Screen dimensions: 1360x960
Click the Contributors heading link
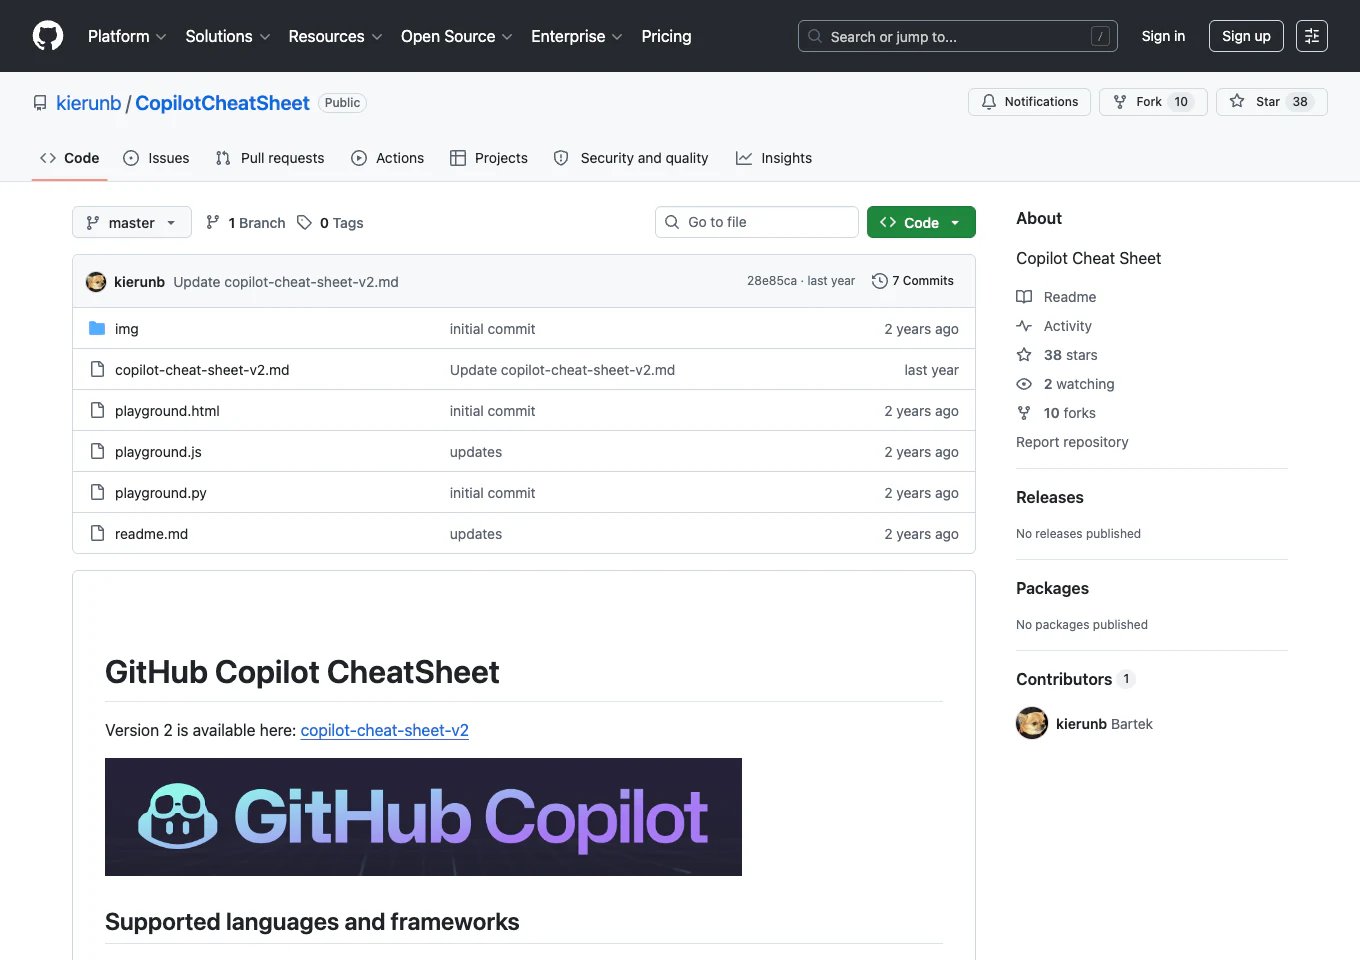pyautogui.click(x=1075, y=679)
